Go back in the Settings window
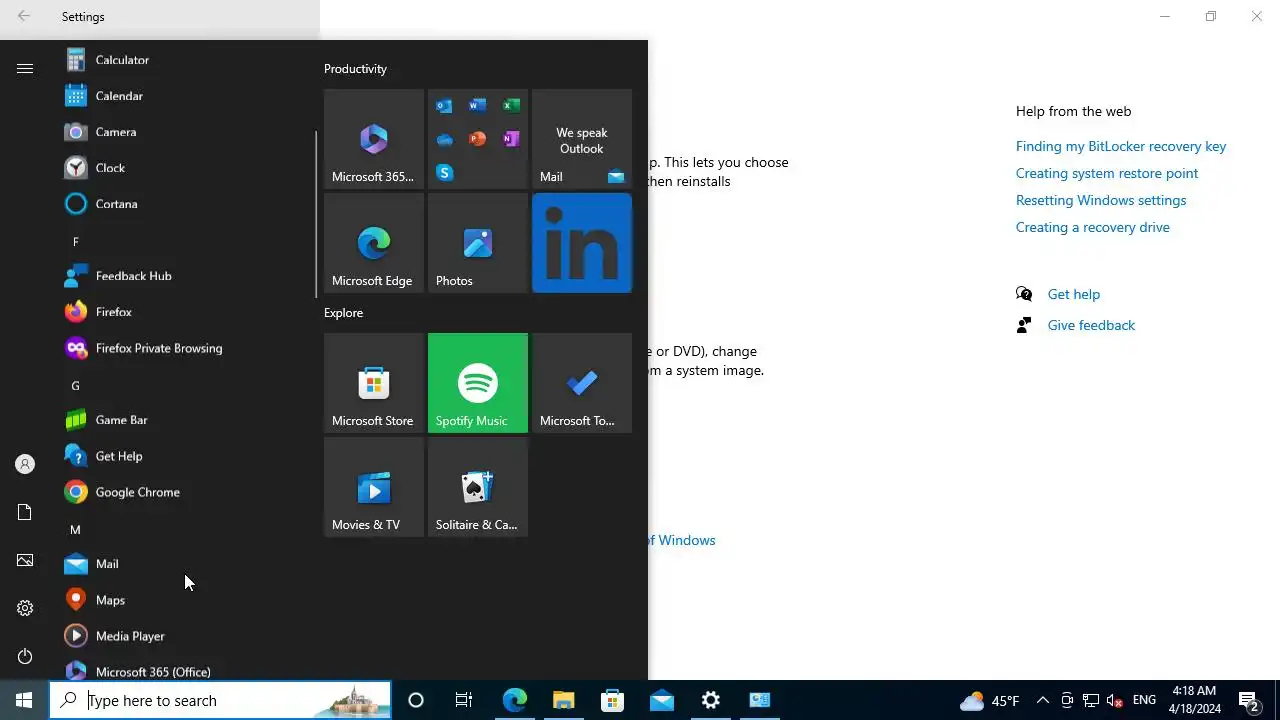Image resolution: width=1280 pixels, height=720 pixels. [x=24, y=16]
